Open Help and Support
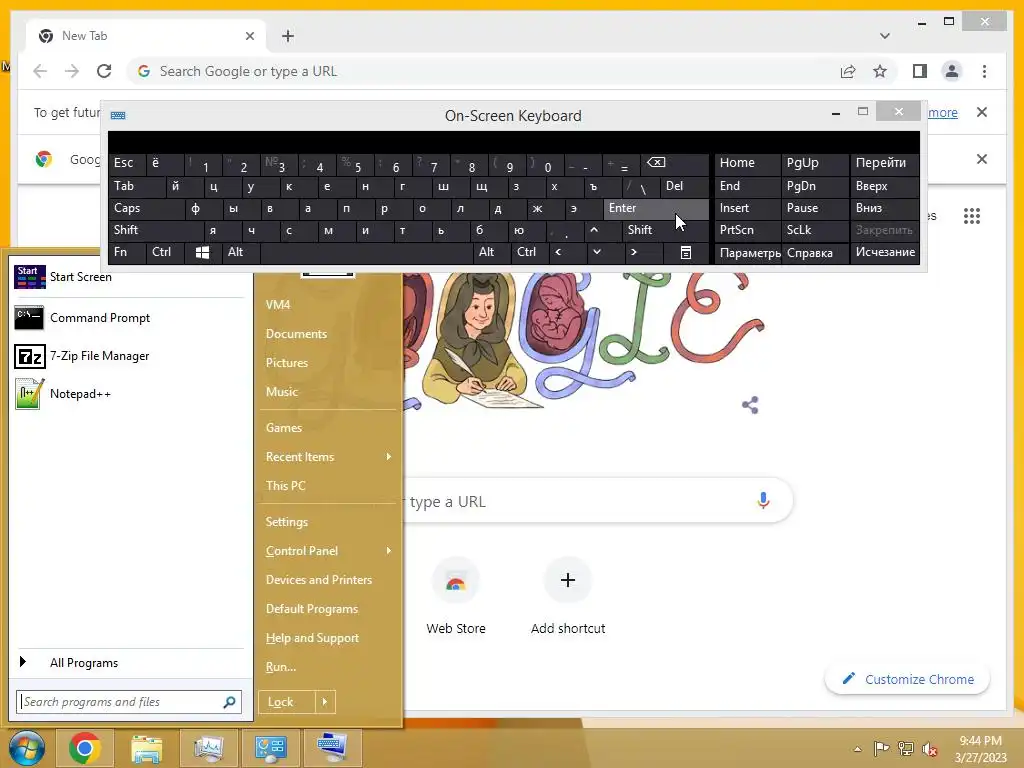The image size is (1024, 768). point(312,638)
